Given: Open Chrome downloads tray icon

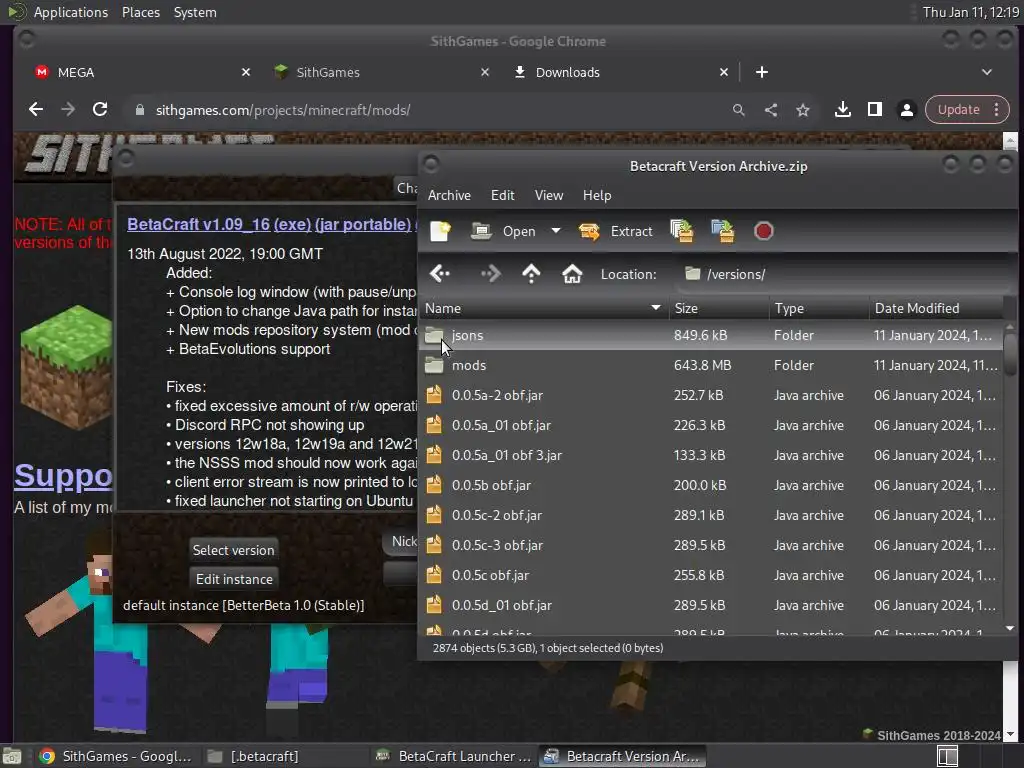Looking at the screenshot, I should click(x=842, y=110).
